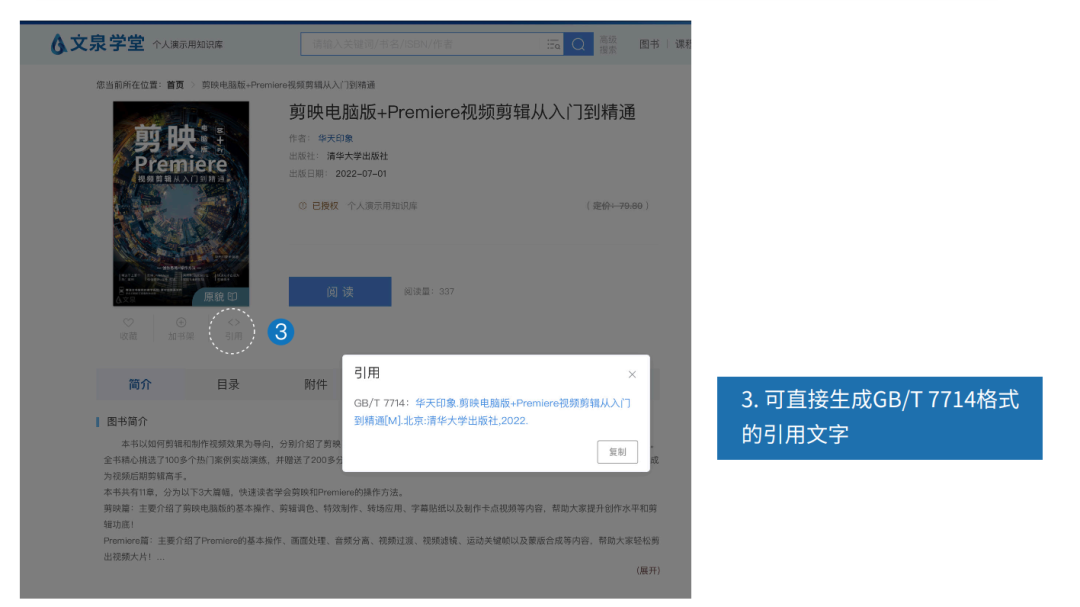Open the 附件 tab
This screenshot has height=607, width=1080.
click(x=316, y=384)
